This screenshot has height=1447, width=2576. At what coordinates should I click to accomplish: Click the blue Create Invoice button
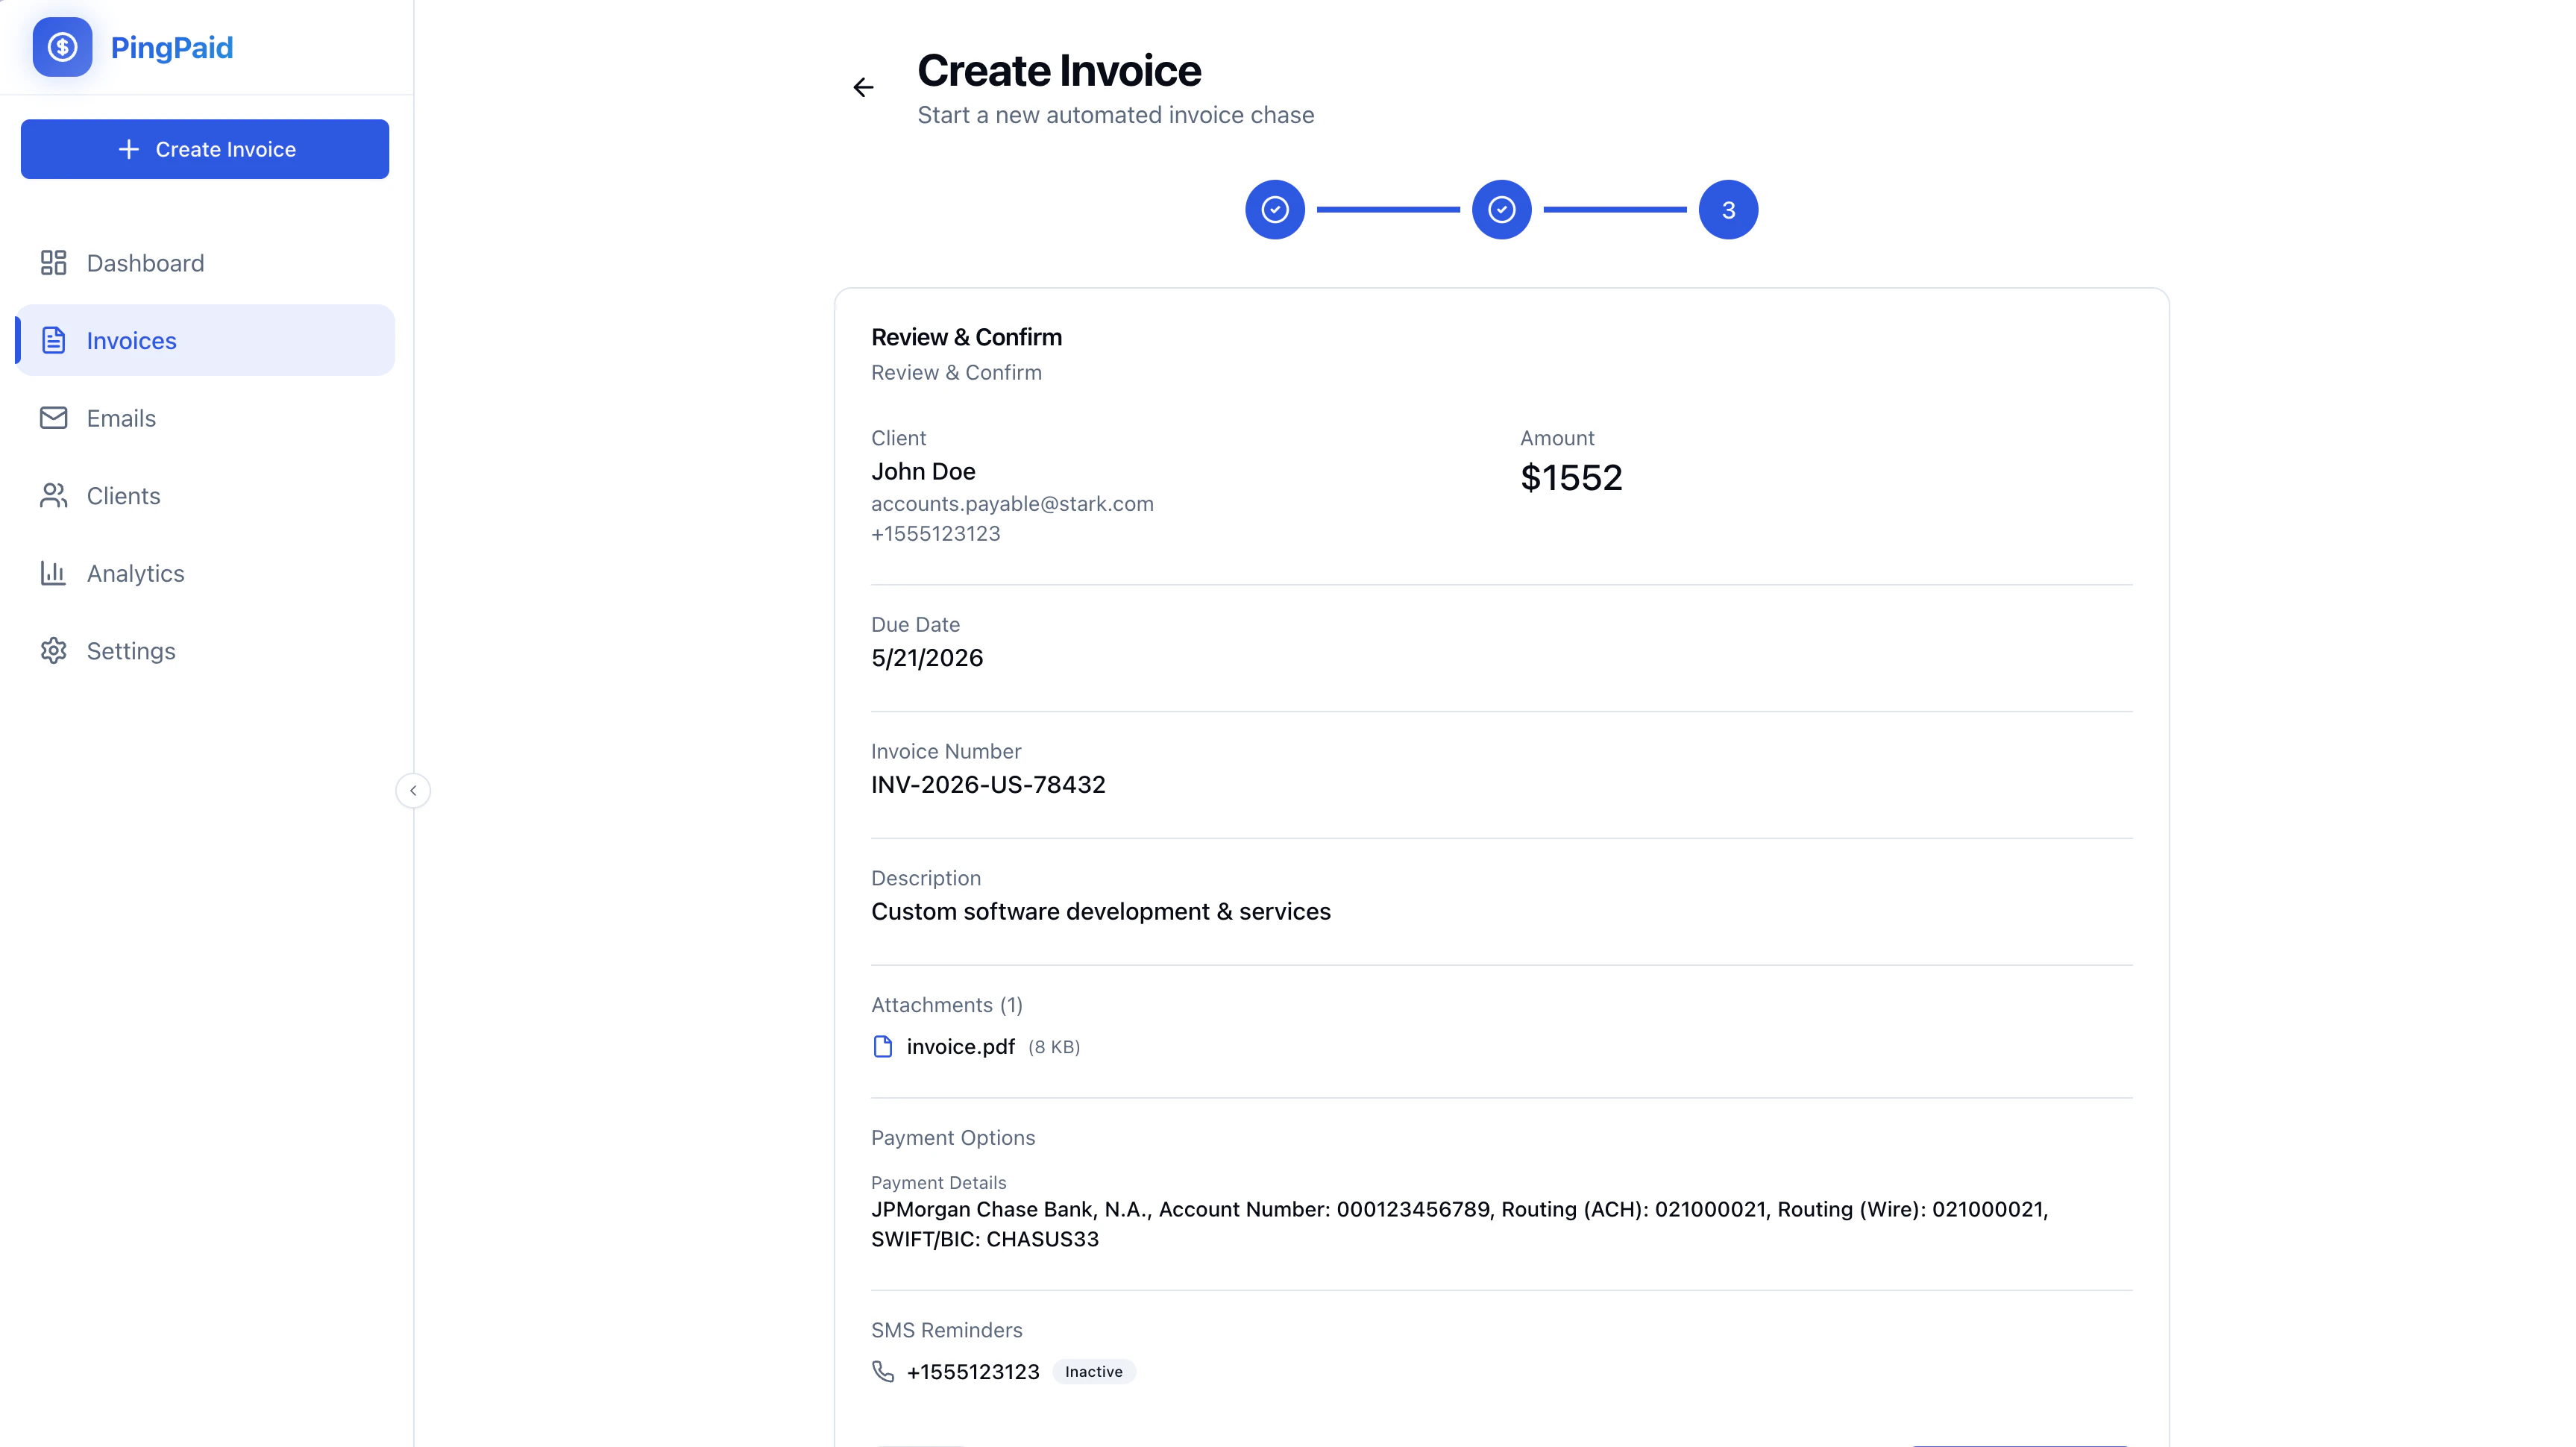click(205, 149)
